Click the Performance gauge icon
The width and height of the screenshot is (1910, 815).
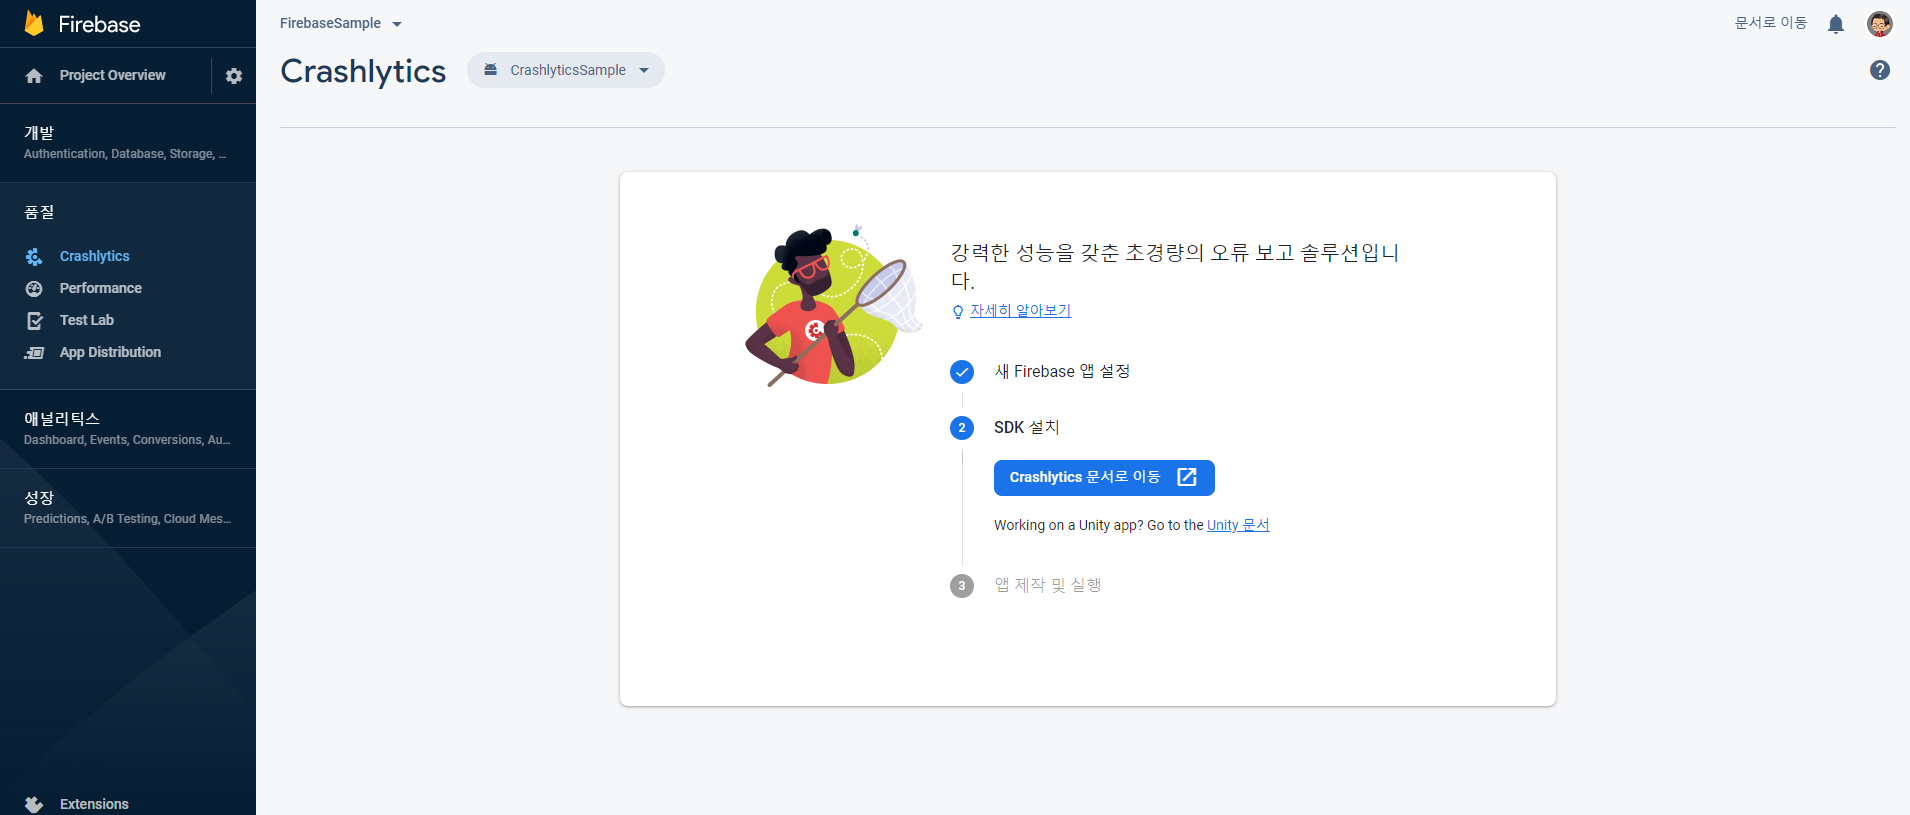point(34,289)
